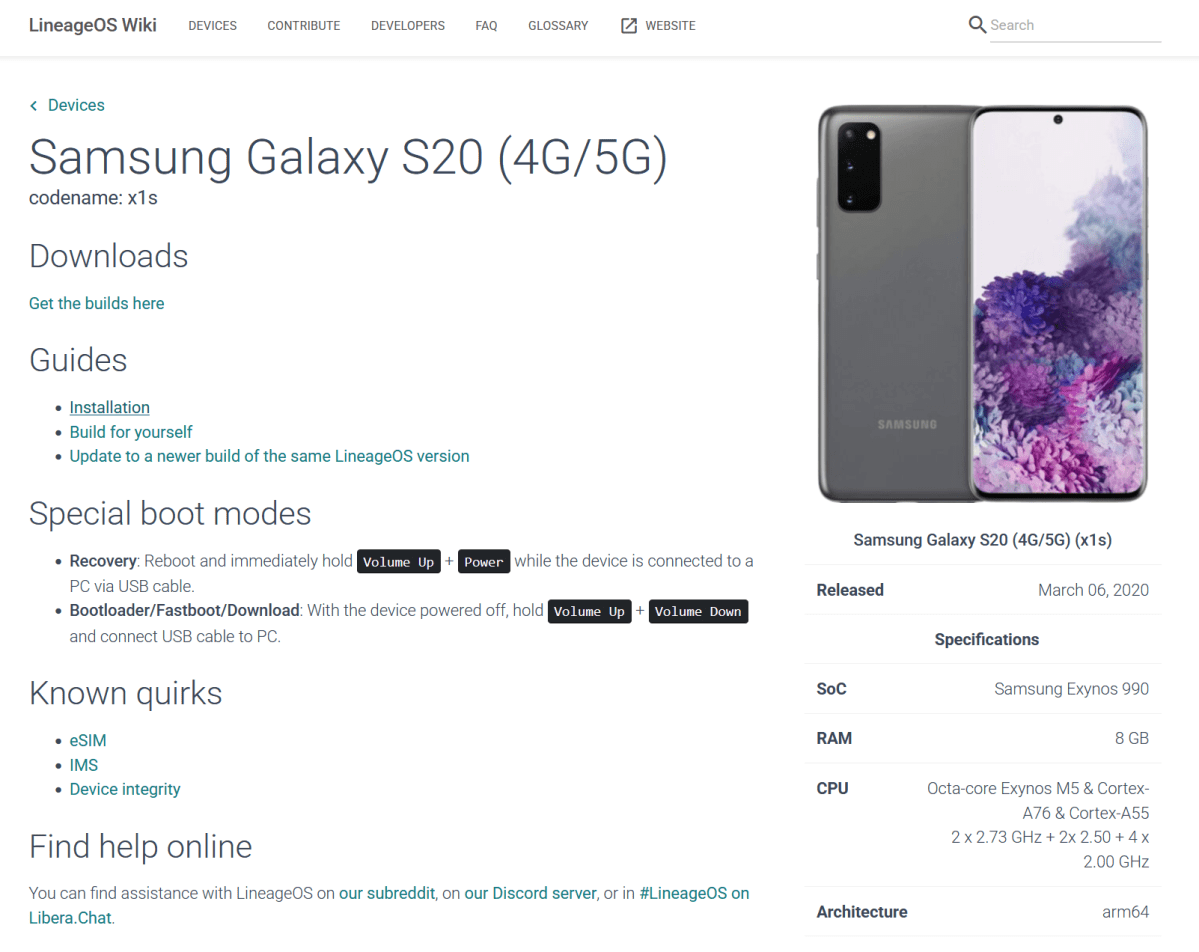
Task: Open the eSIM quirk page
Action: 88,740
